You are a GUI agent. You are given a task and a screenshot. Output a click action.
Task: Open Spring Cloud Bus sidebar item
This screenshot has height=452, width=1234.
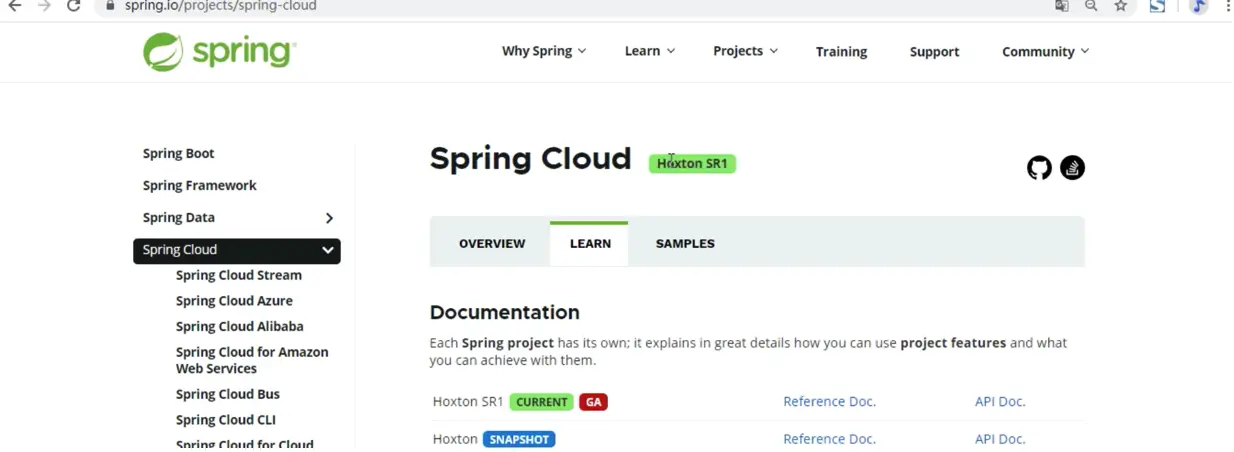point(227,394)
